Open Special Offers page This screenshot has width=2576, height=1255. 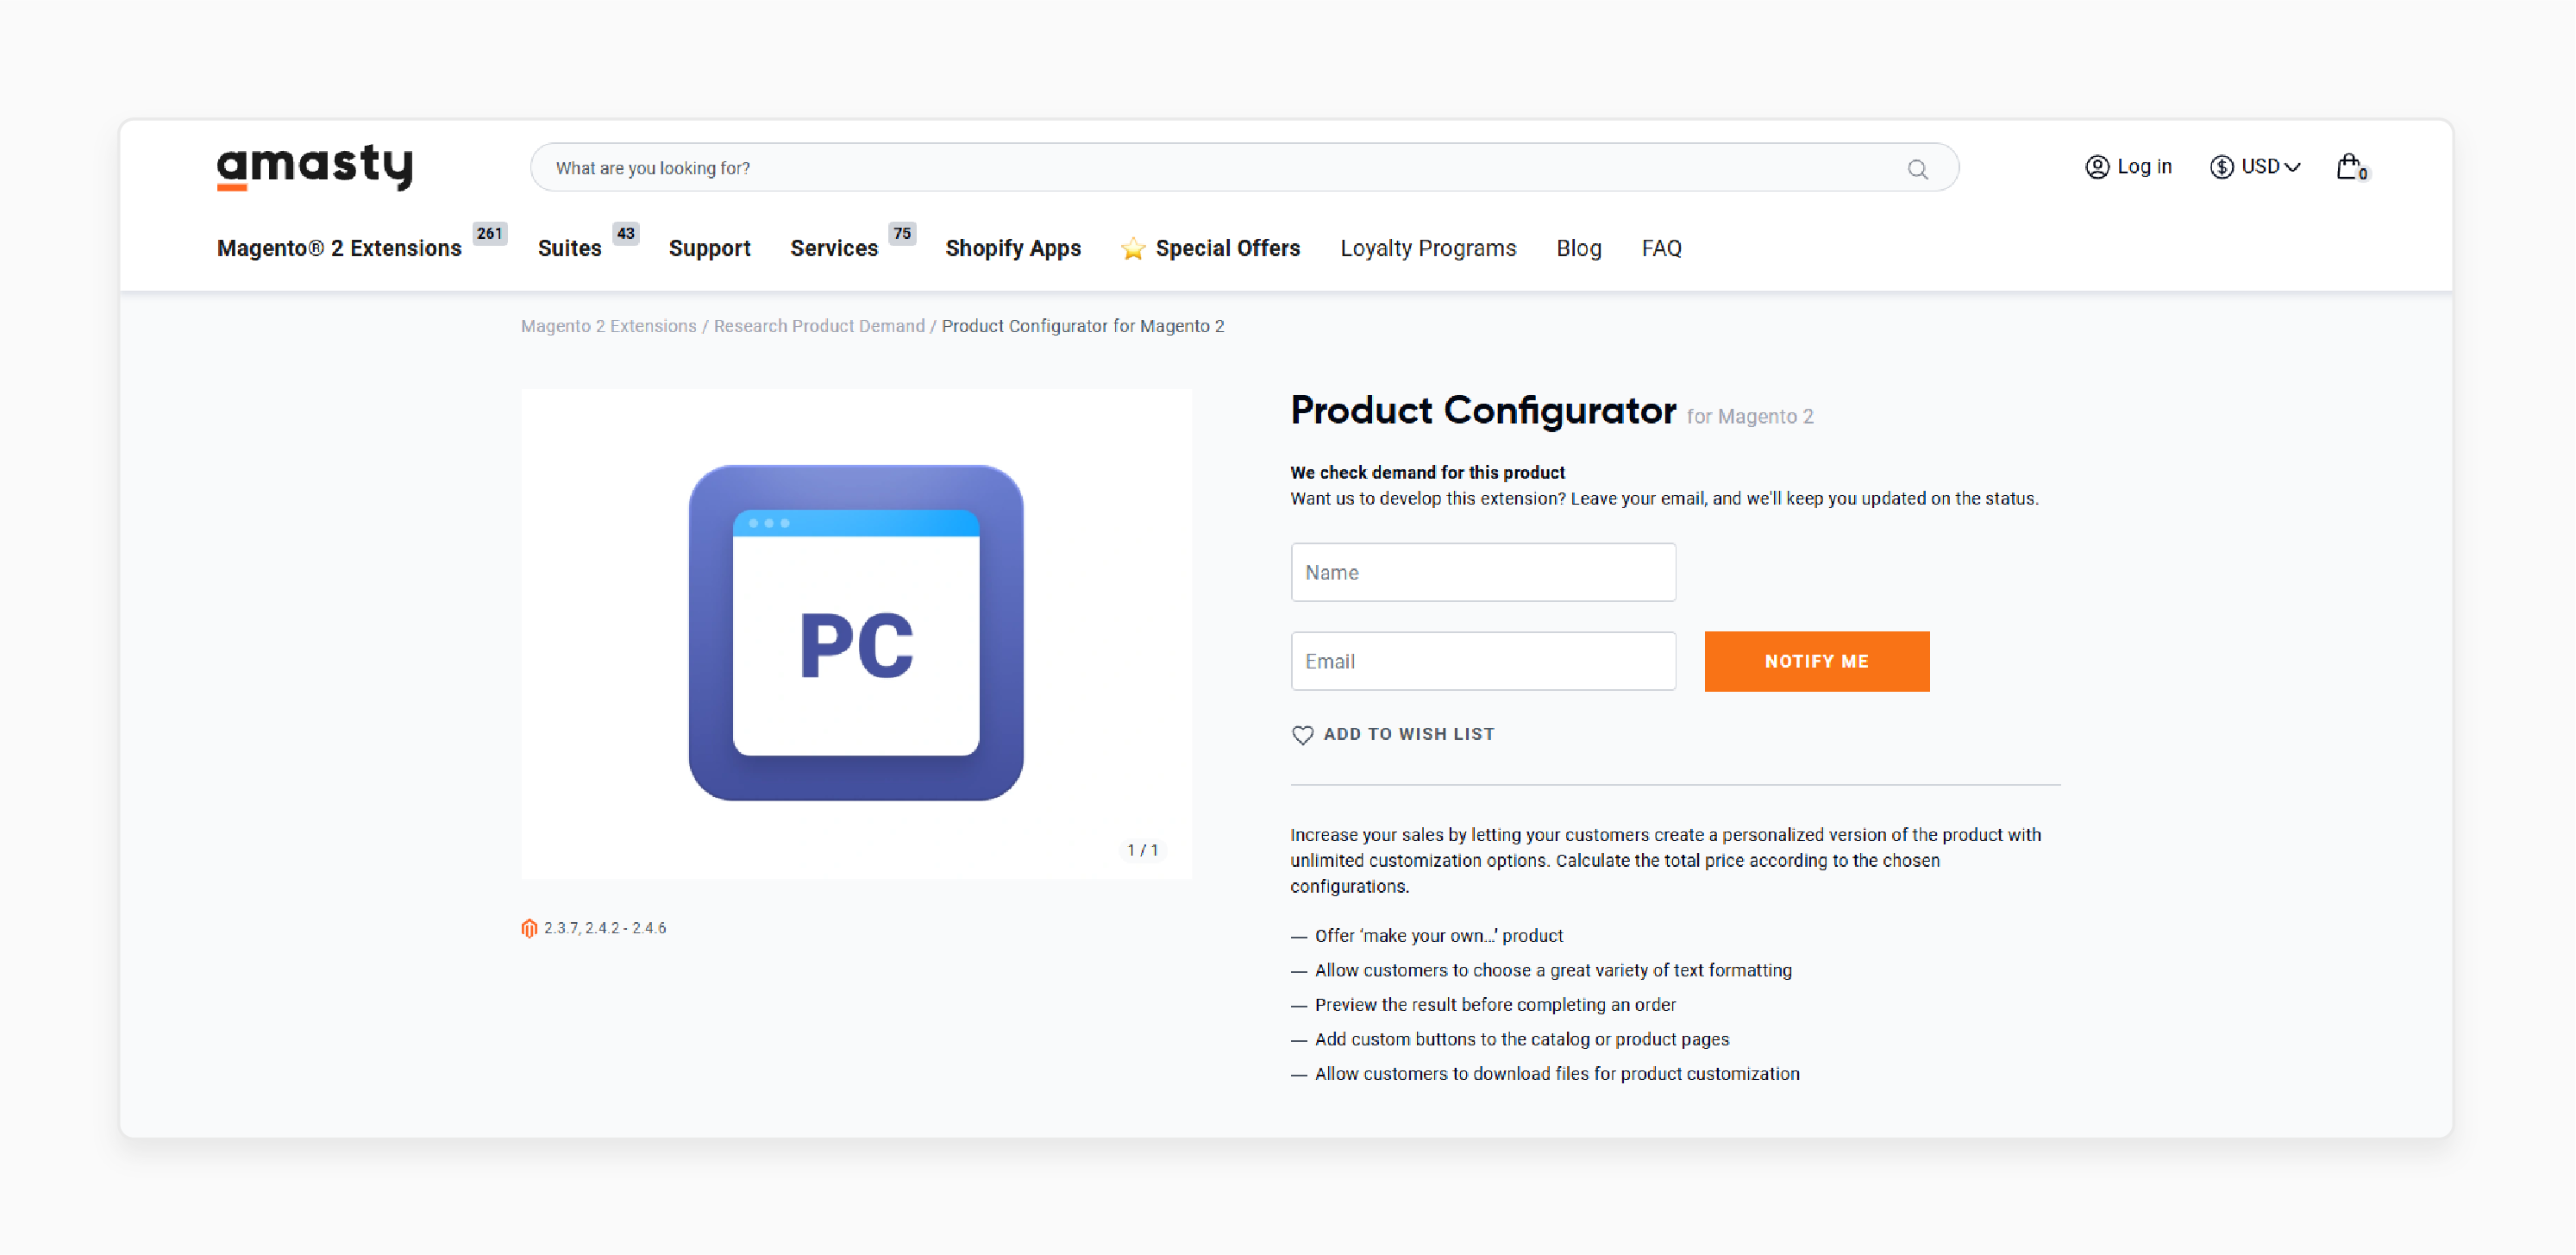pyautogui.click(x=1227, y=249)
